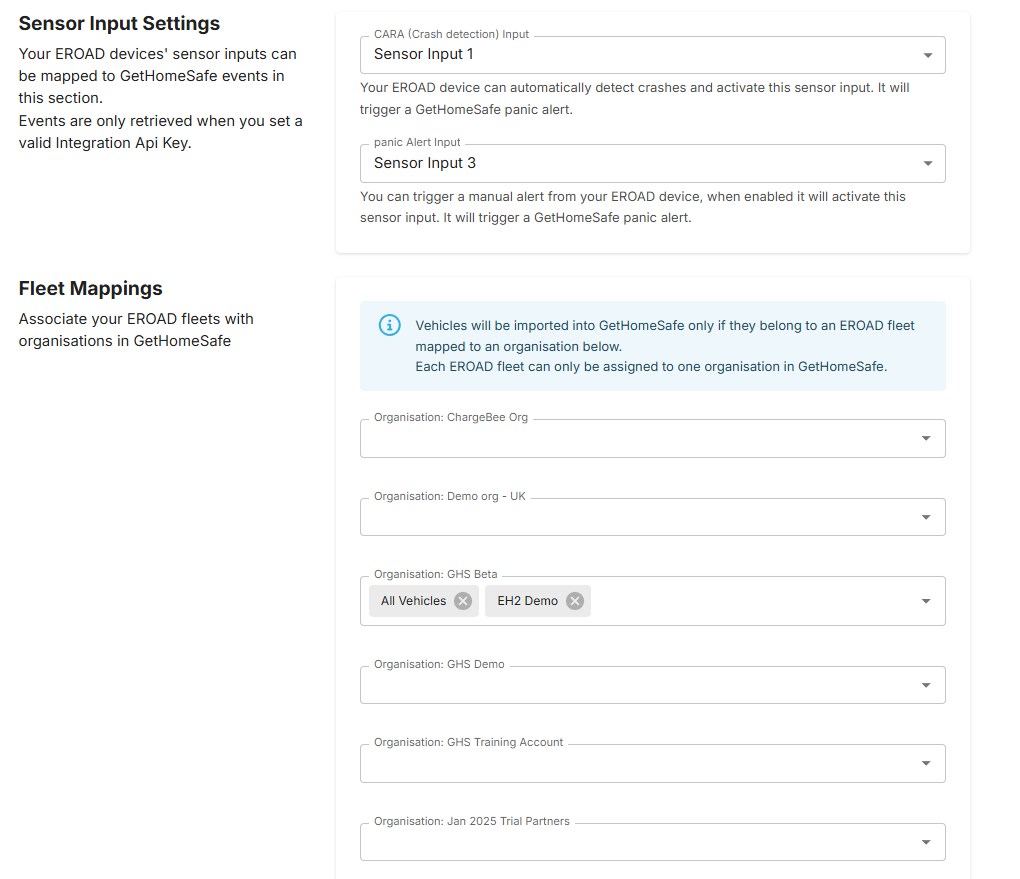Click the panic Alert Input dropdown arrow
Screen dimensions: 1020x879
(x=927, y=164)
